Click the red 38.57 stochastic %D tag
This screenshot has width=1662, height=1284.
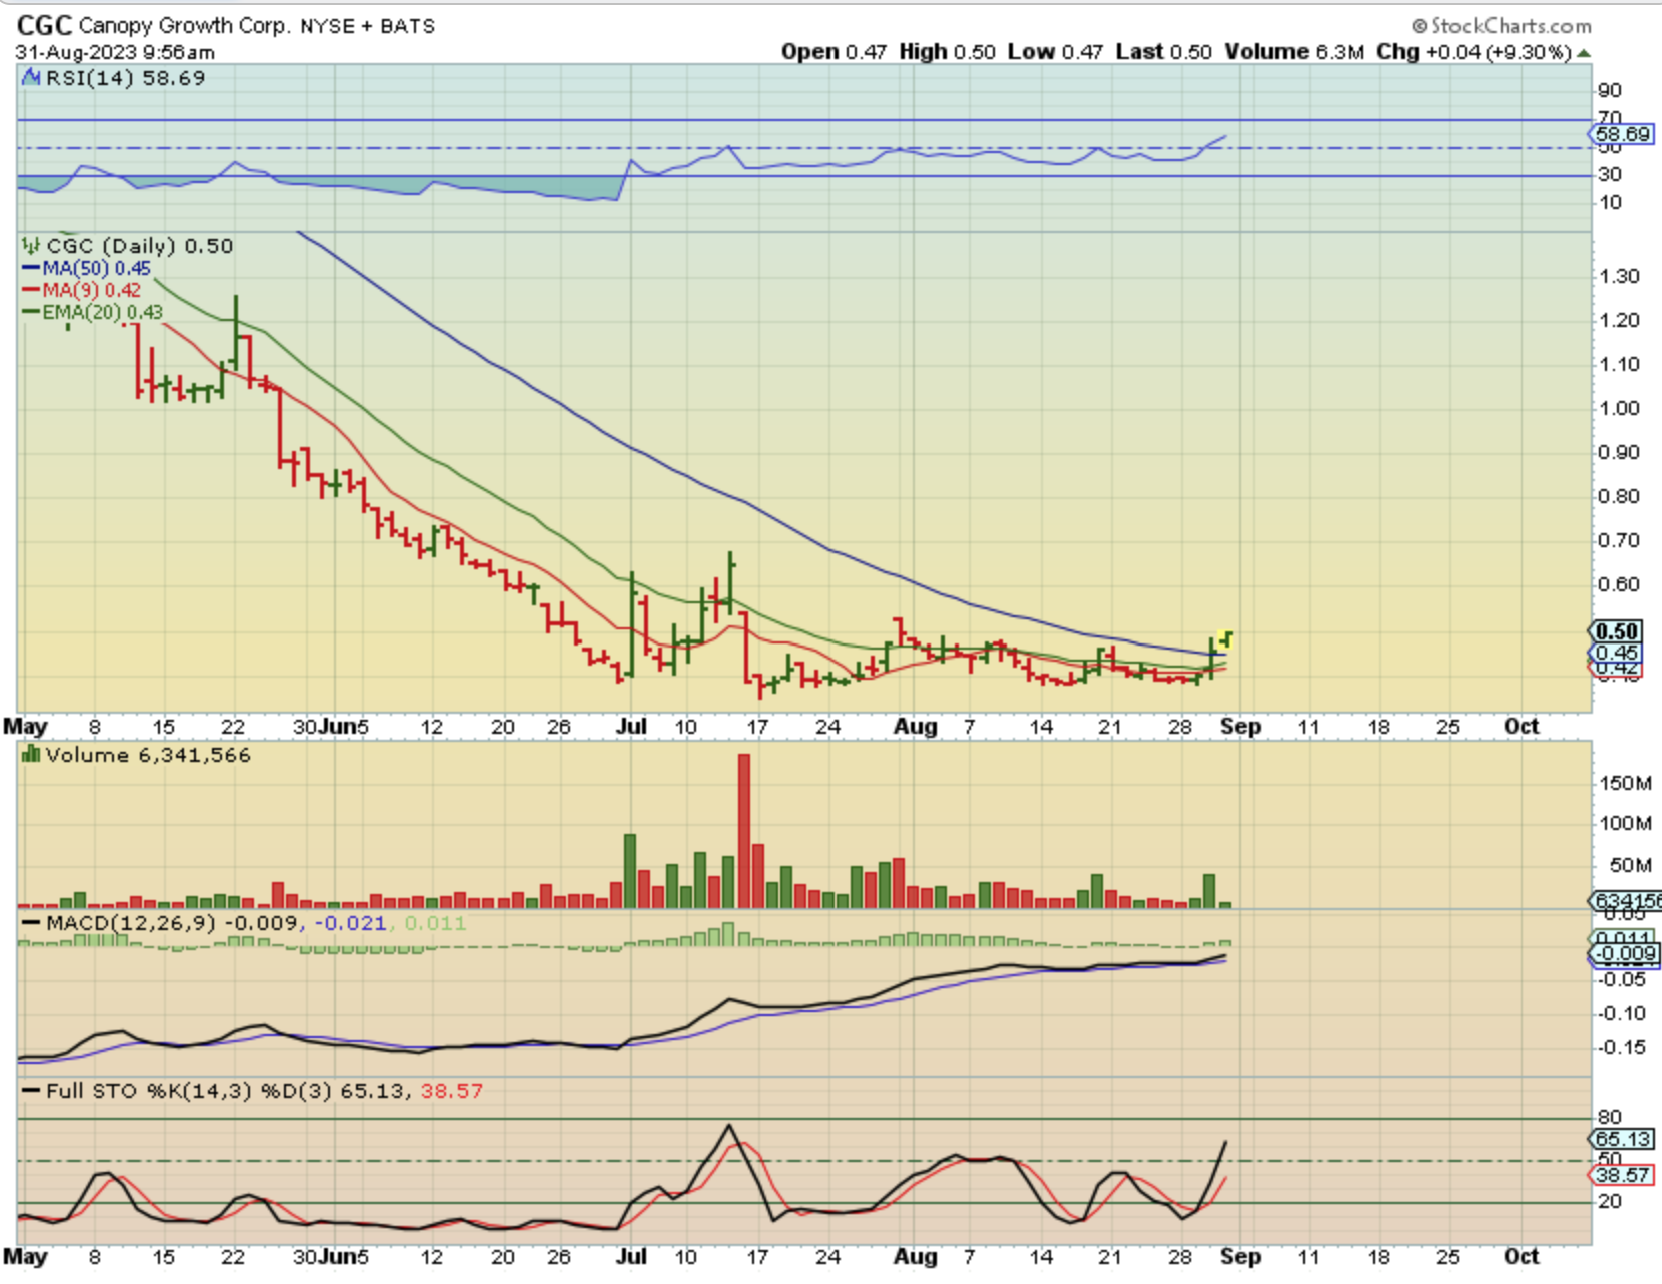click(x=1622, y=1175)
